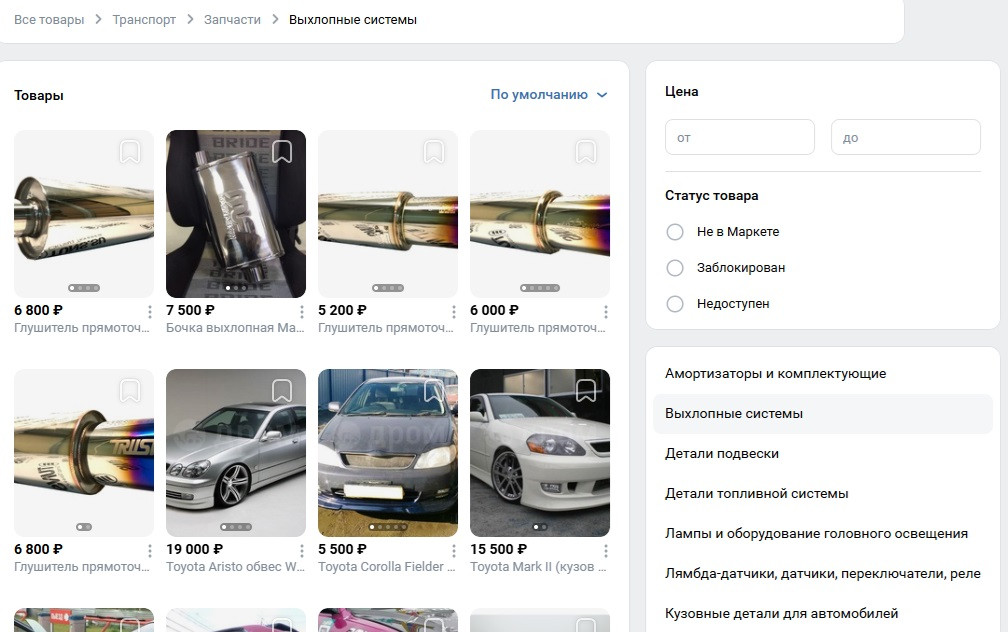
Task: Open the Toyota Corolla Fielder photo
Action: click(388, 453)
